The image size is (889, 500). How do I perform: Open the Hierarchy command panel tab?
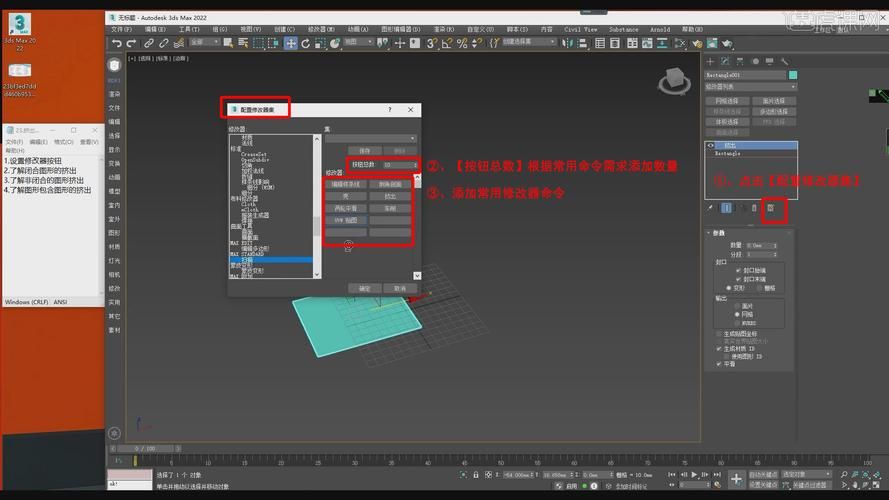(x=740, y=61)
